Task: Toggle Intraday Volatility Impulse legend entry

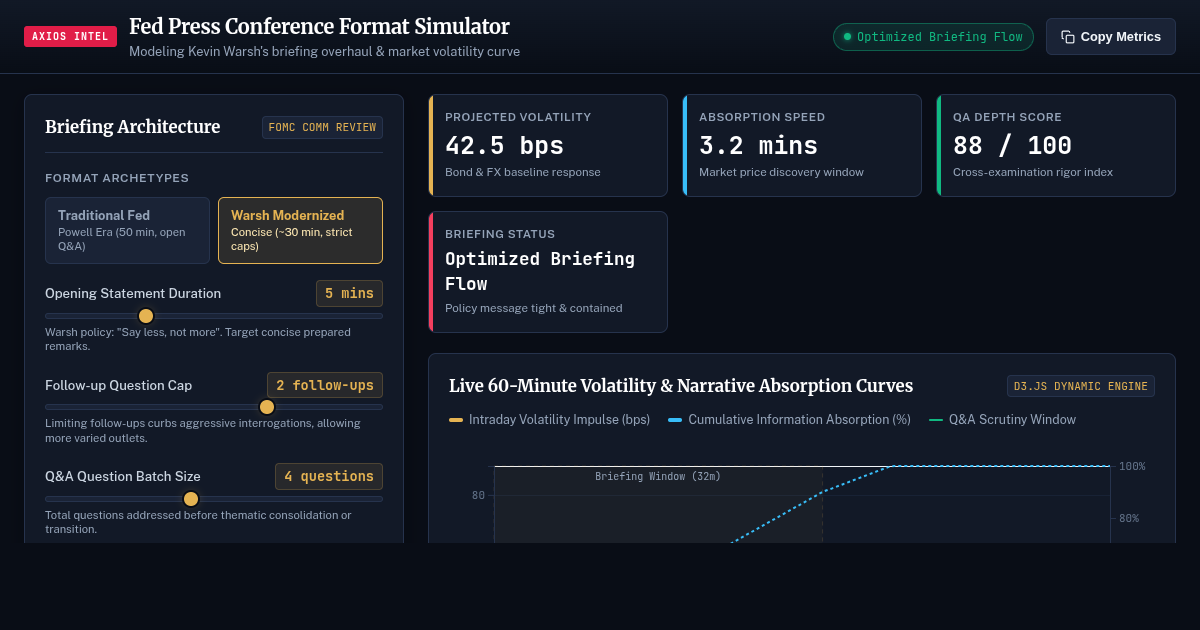Action: [549, 420]
